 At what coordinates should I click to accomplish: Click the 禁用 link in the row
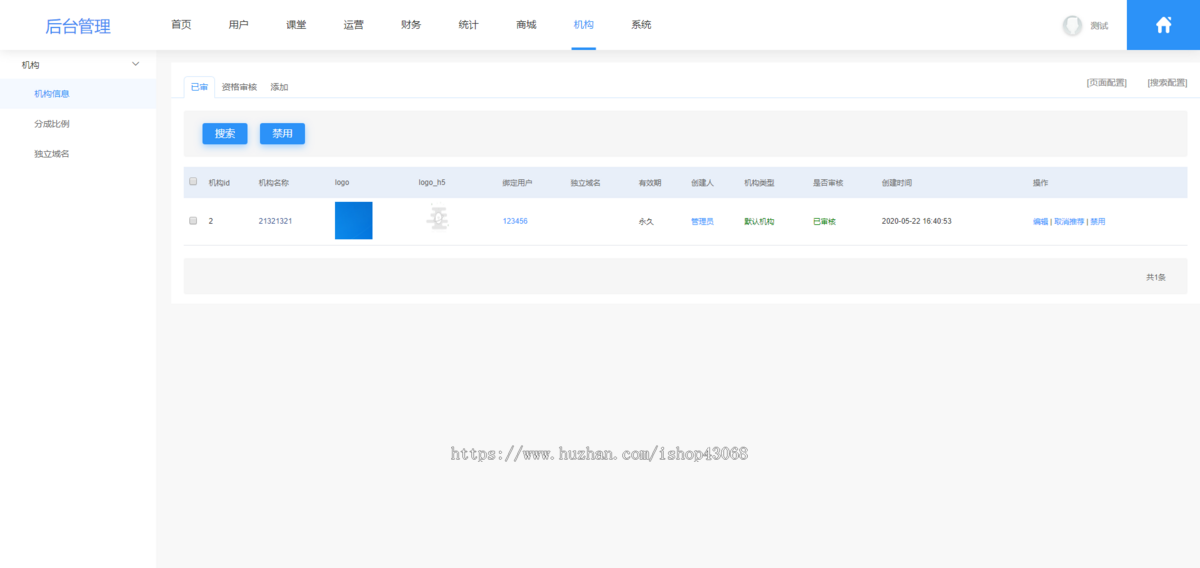(x=1098, y=222)
